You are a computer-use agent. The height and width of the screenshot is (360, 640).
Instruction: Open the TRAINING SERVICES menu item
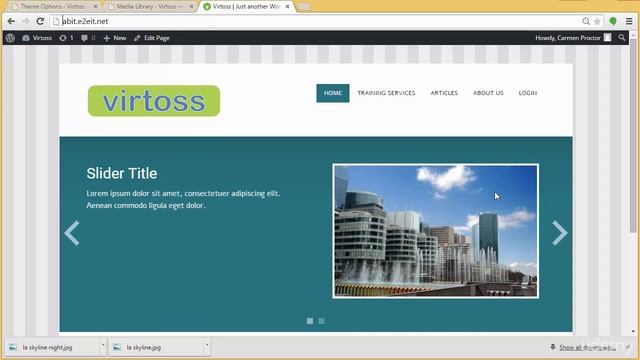(386, 93)
